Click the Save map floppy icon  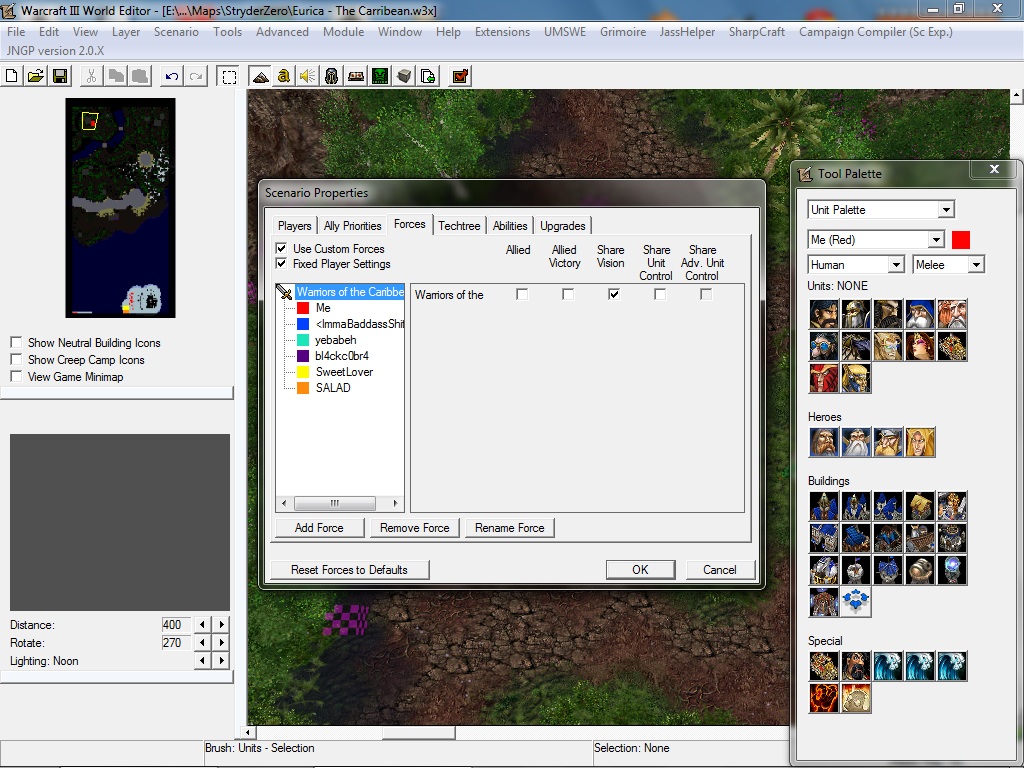point(60,76)
